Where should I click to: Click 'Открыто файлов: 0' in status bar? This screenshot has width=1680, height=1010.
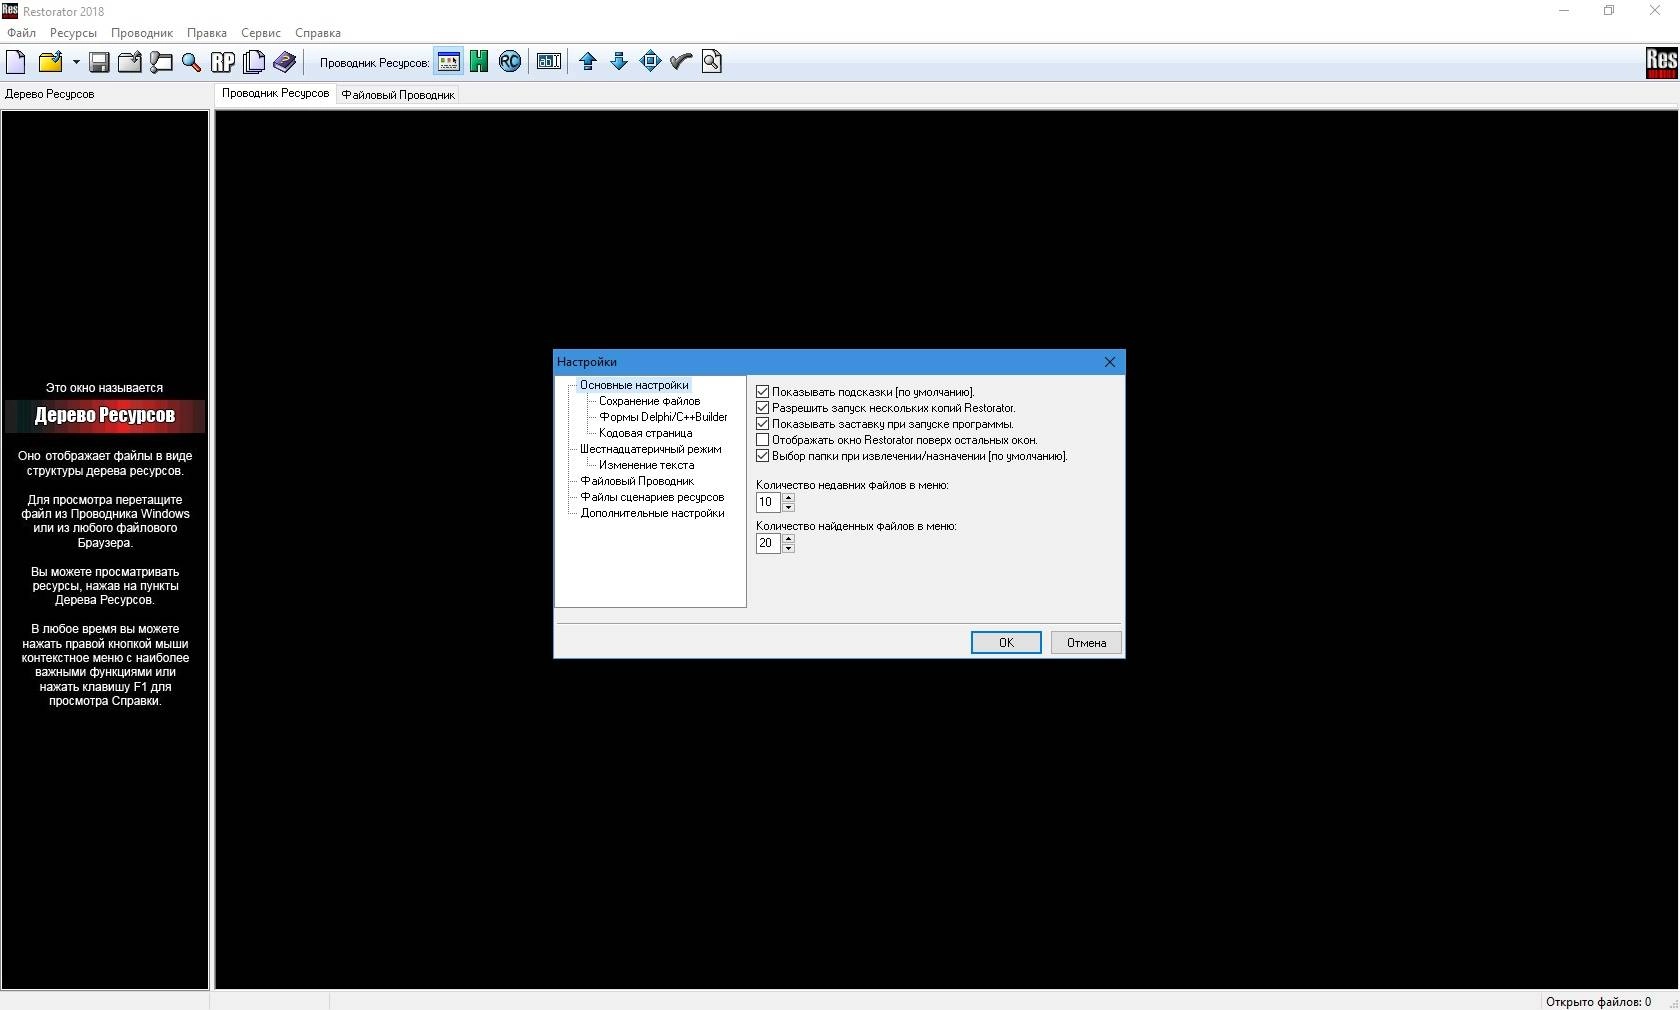[1598, 1001]
